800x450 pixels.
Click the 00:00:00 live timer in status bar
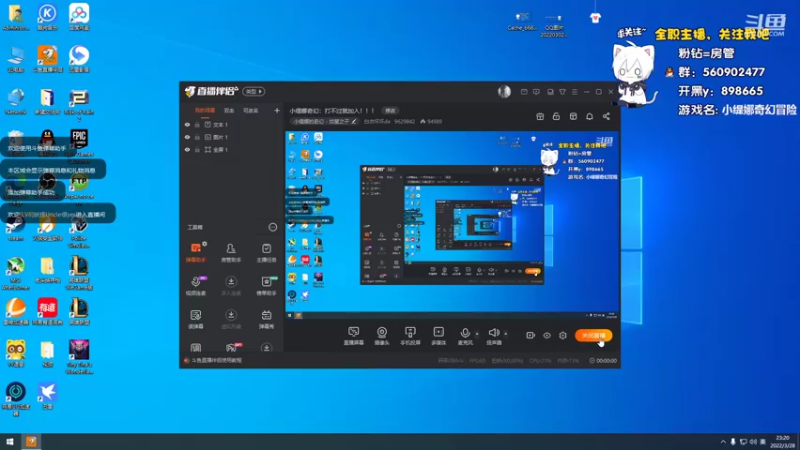click(603, 361)
